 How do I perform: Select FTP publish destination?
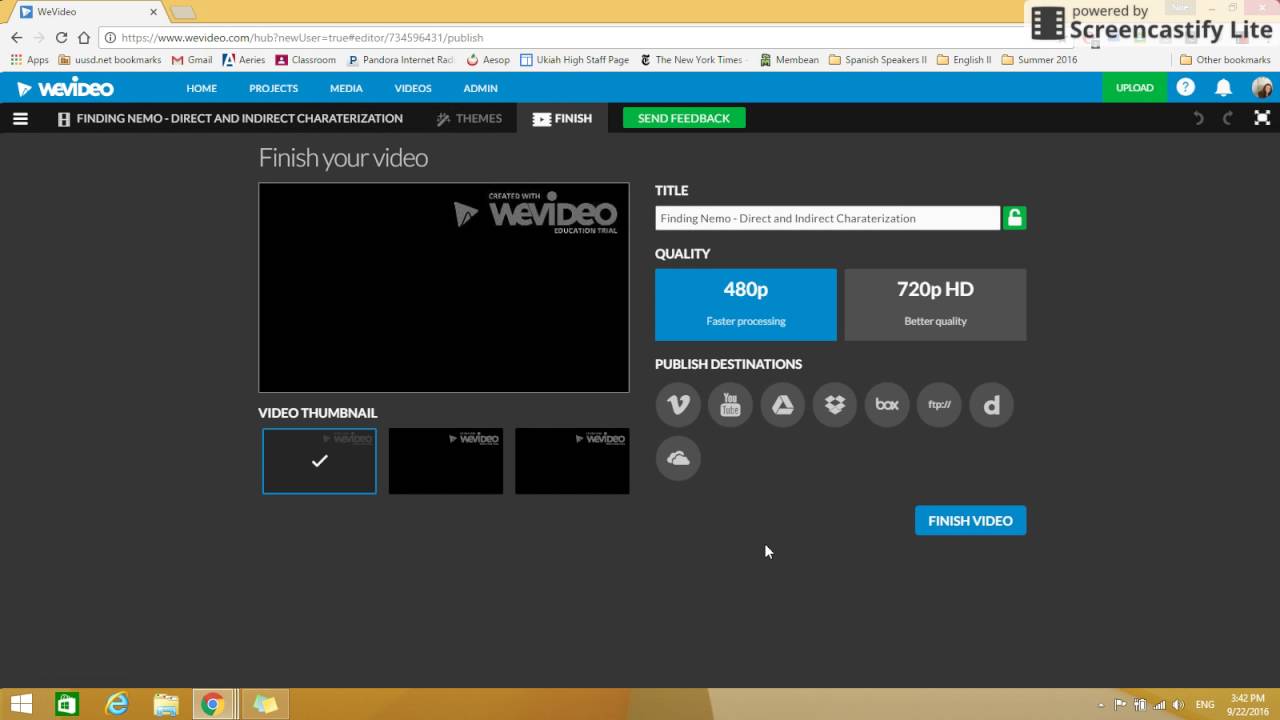click(939, 405)
